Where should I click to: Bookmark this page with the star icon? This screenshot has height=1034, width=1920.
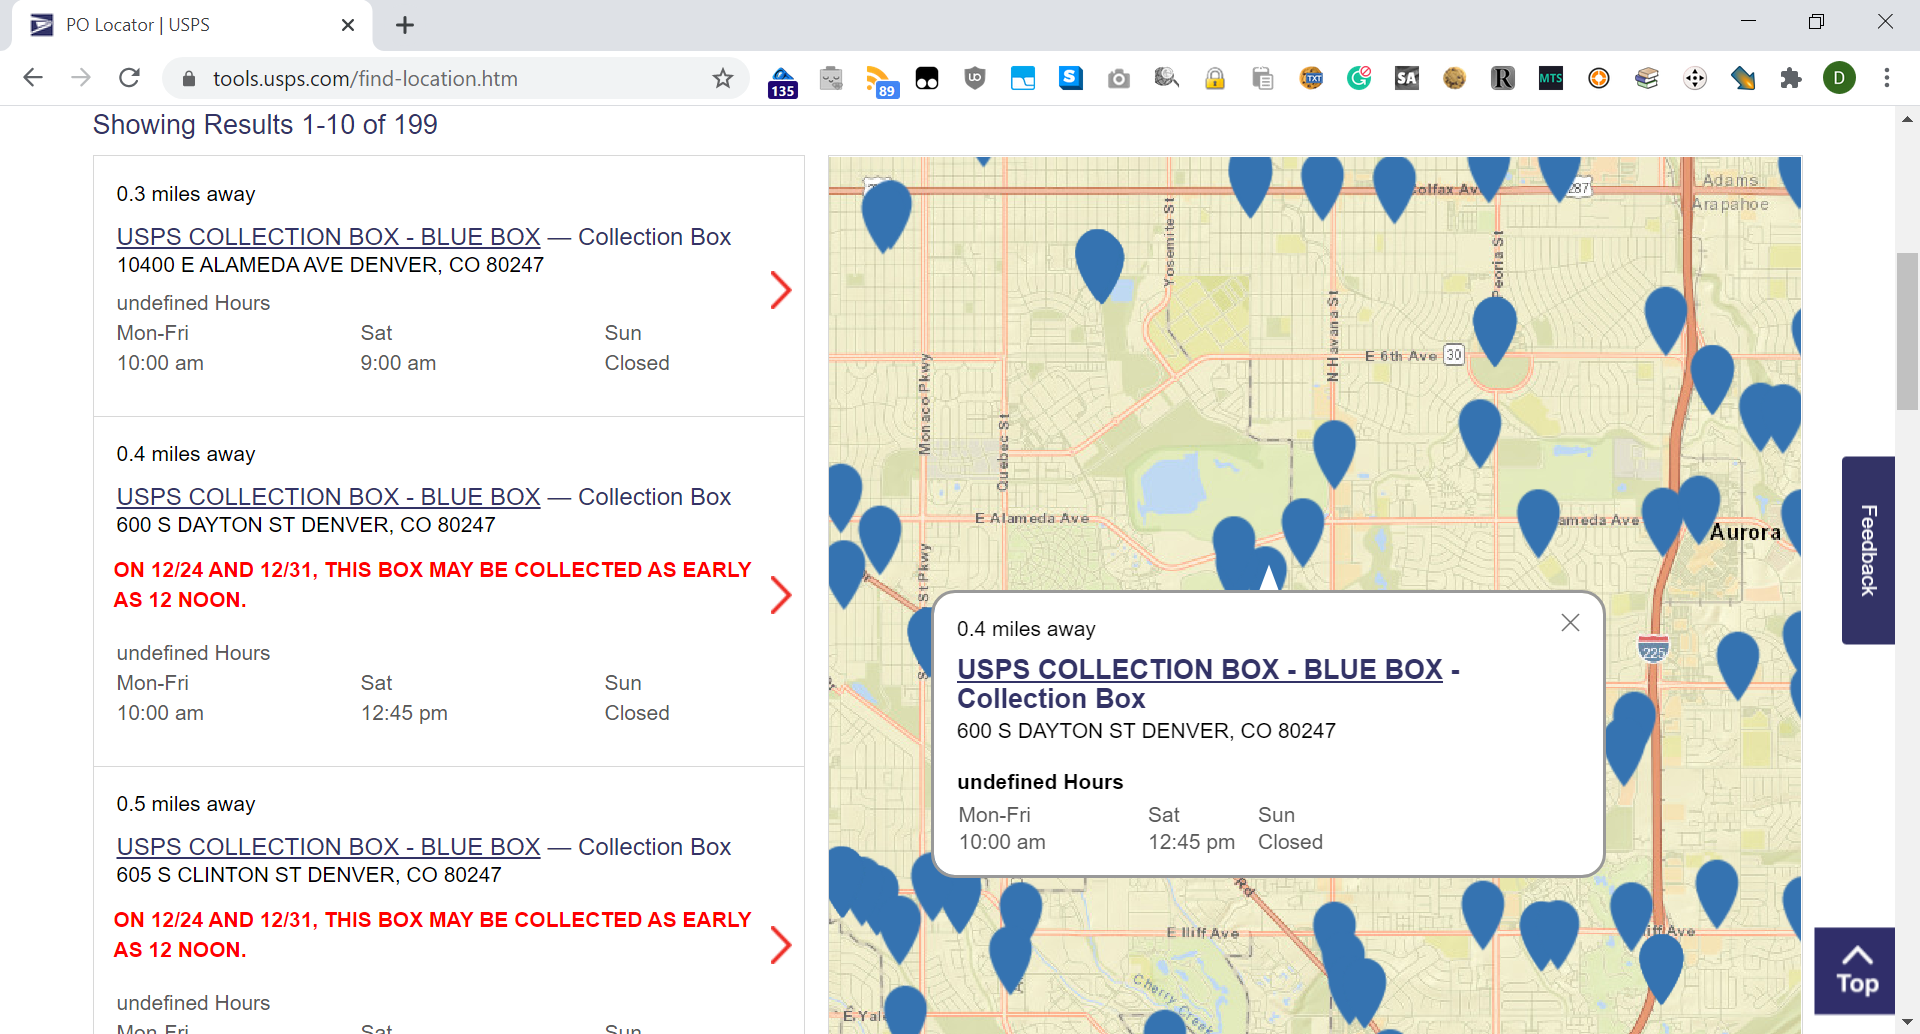[x=723, y=78]
